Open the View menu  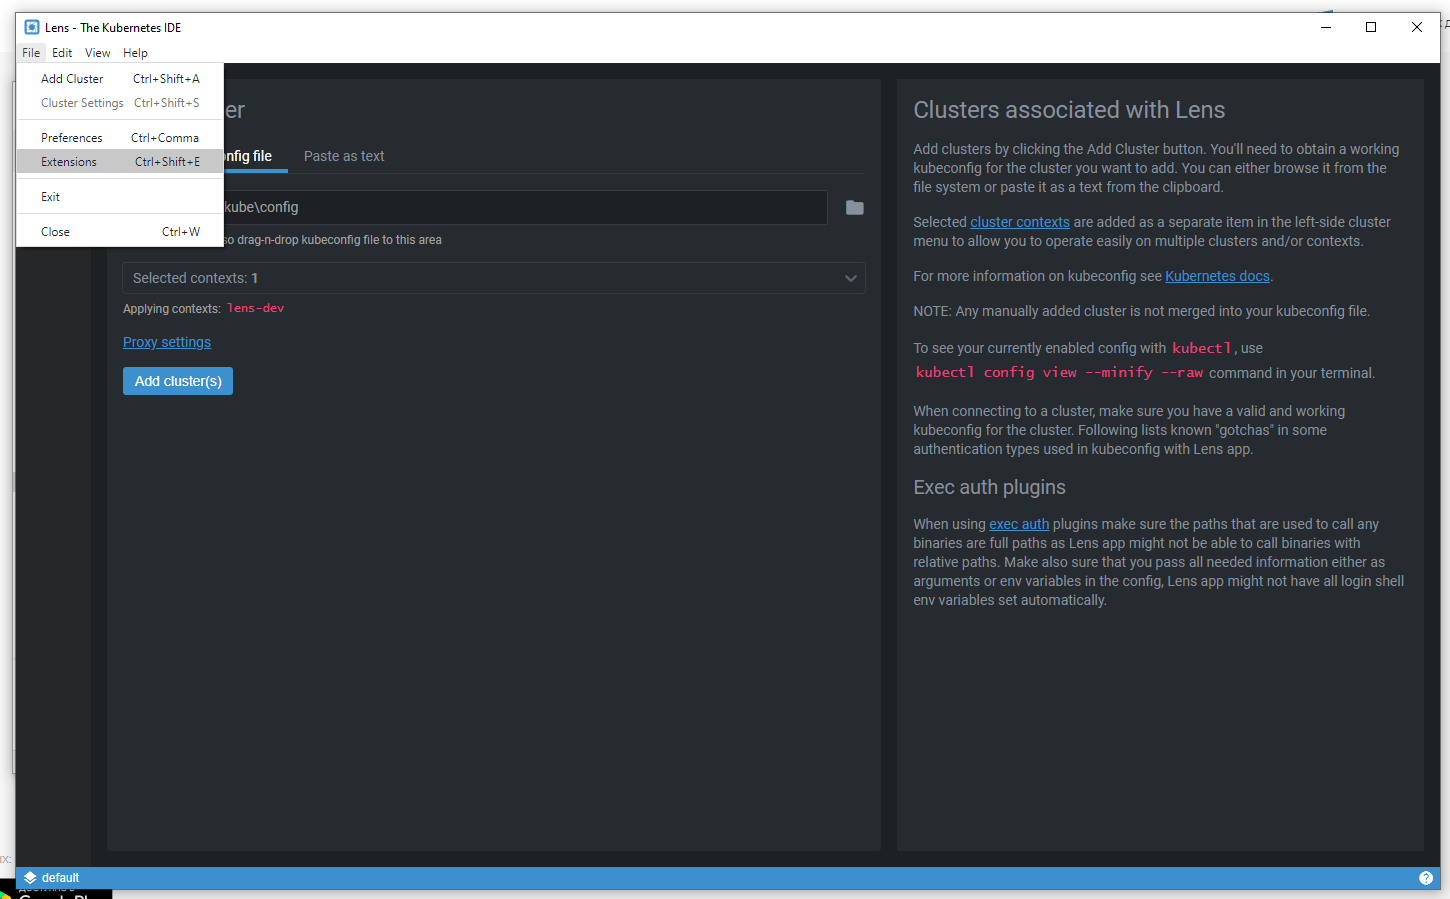pyautogui.click(x=97, y=52)
